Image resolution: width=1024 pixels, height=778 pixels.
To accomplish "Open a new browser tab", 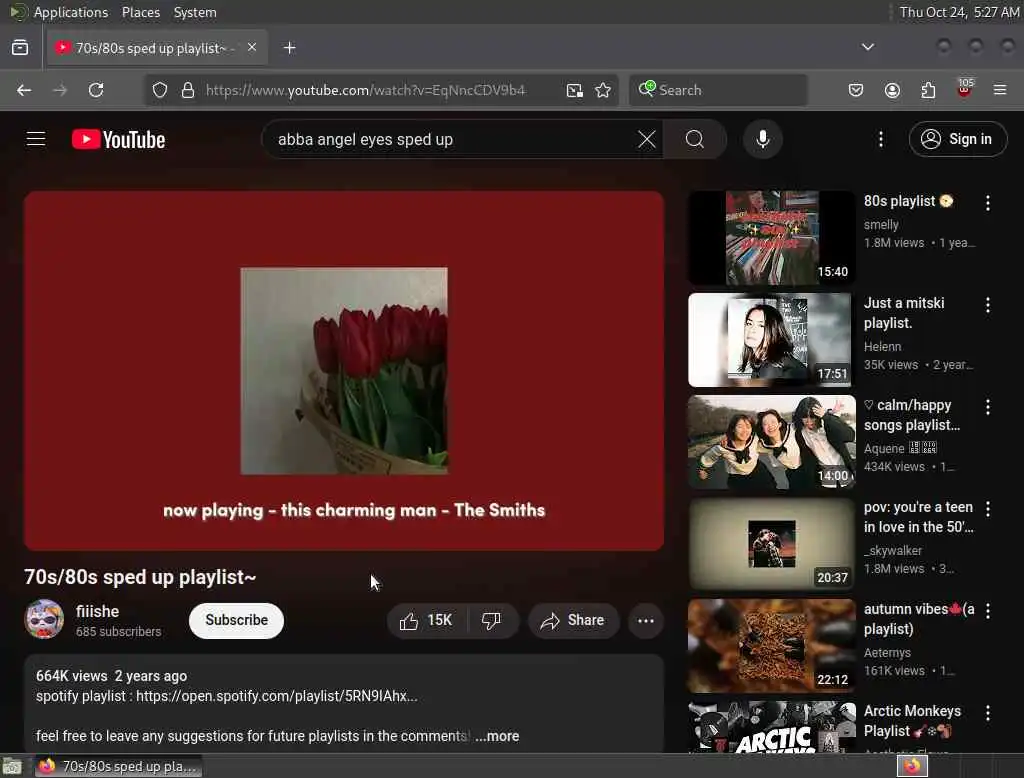I will (x=289, y=48).
